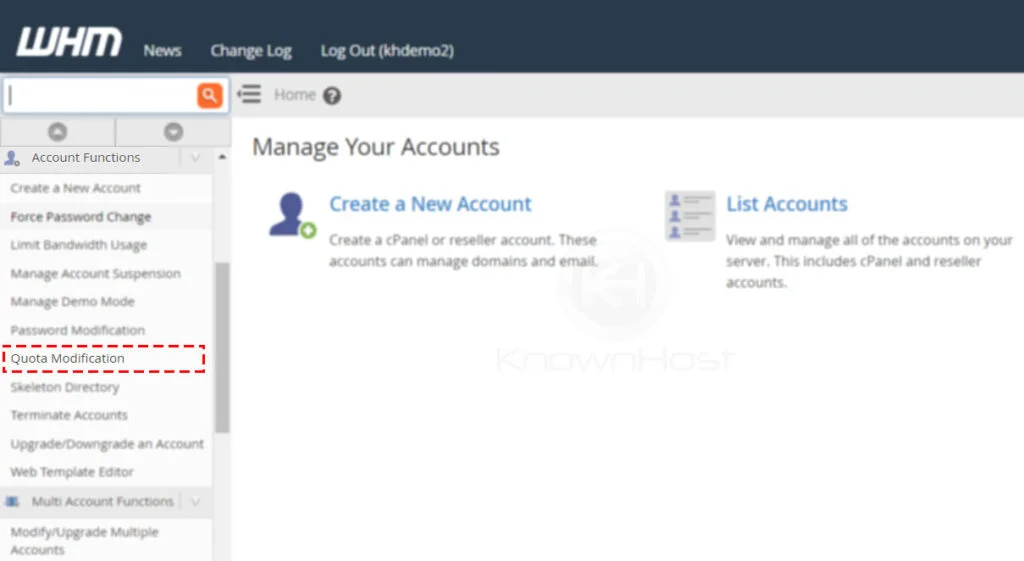
Task: Select Limit Bandwidth Usage in sidebar
Action: [78, 245]
